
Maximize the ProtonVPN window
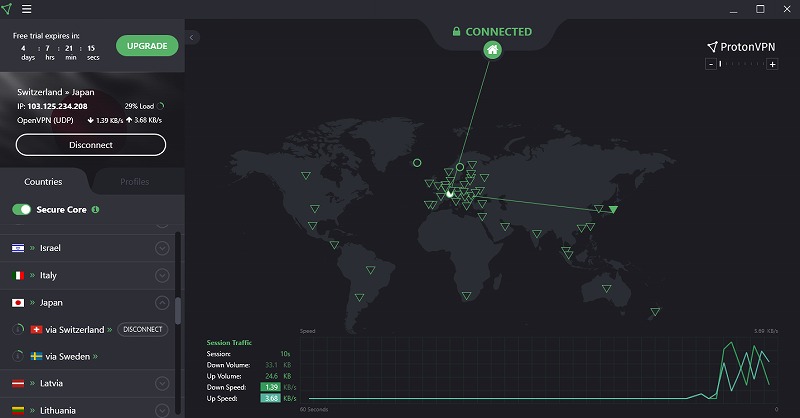tap(760, 9)
